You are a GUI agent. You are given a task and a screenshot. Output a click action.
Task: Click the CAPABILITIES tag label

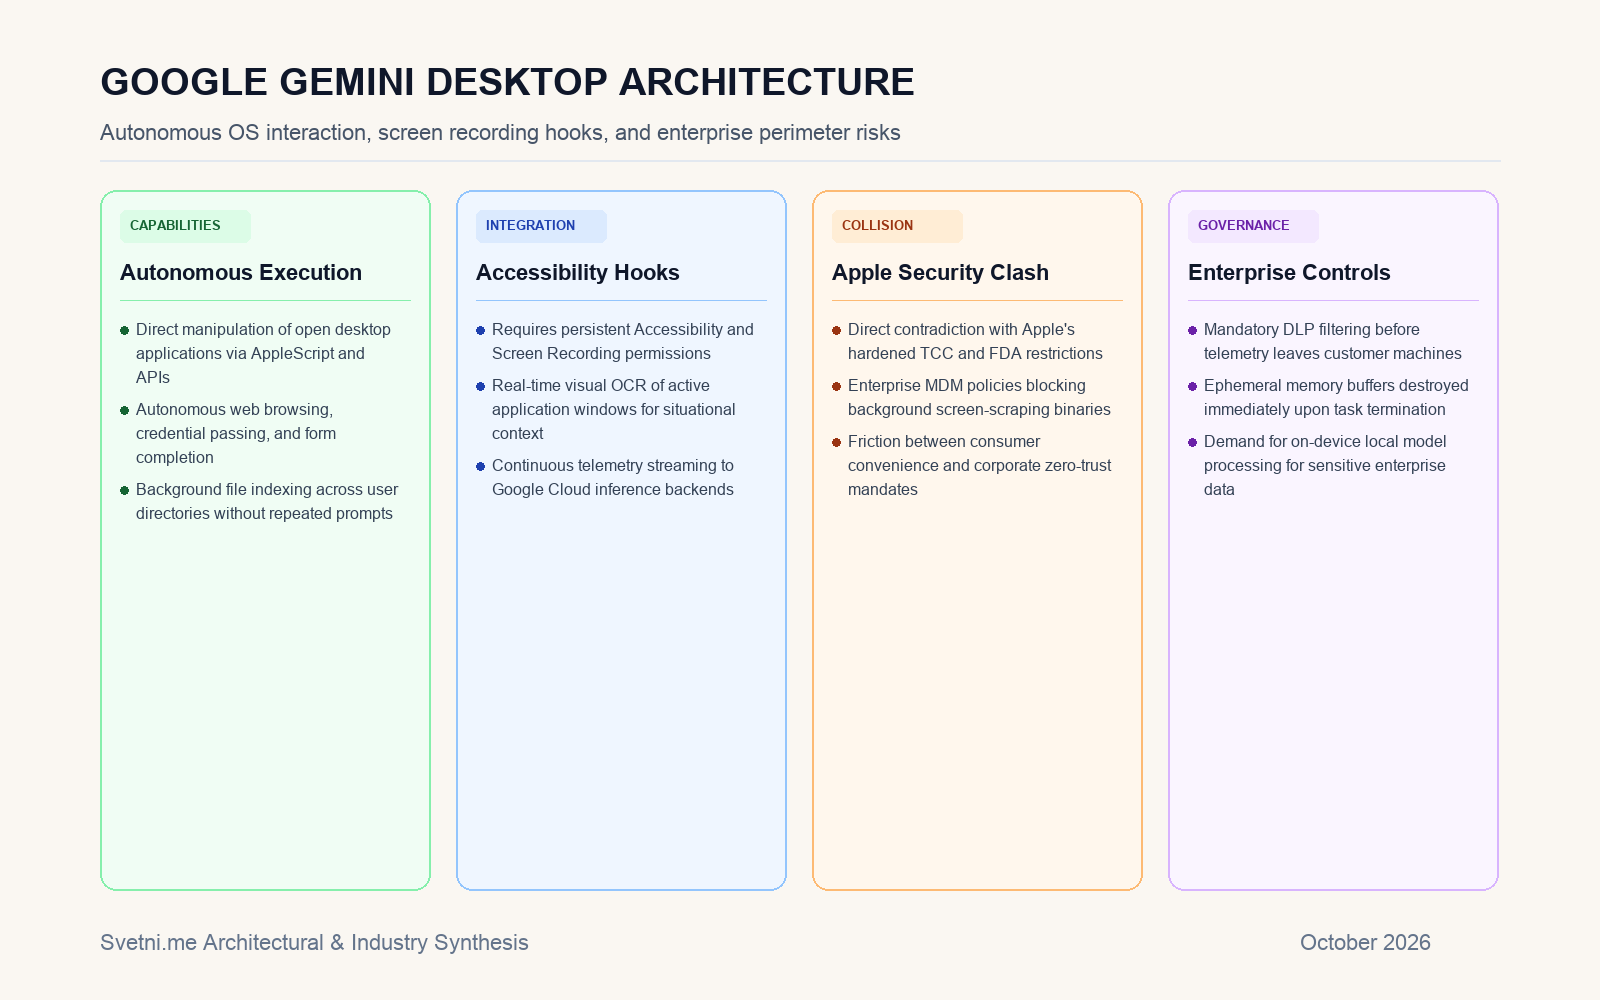point(185,226)
